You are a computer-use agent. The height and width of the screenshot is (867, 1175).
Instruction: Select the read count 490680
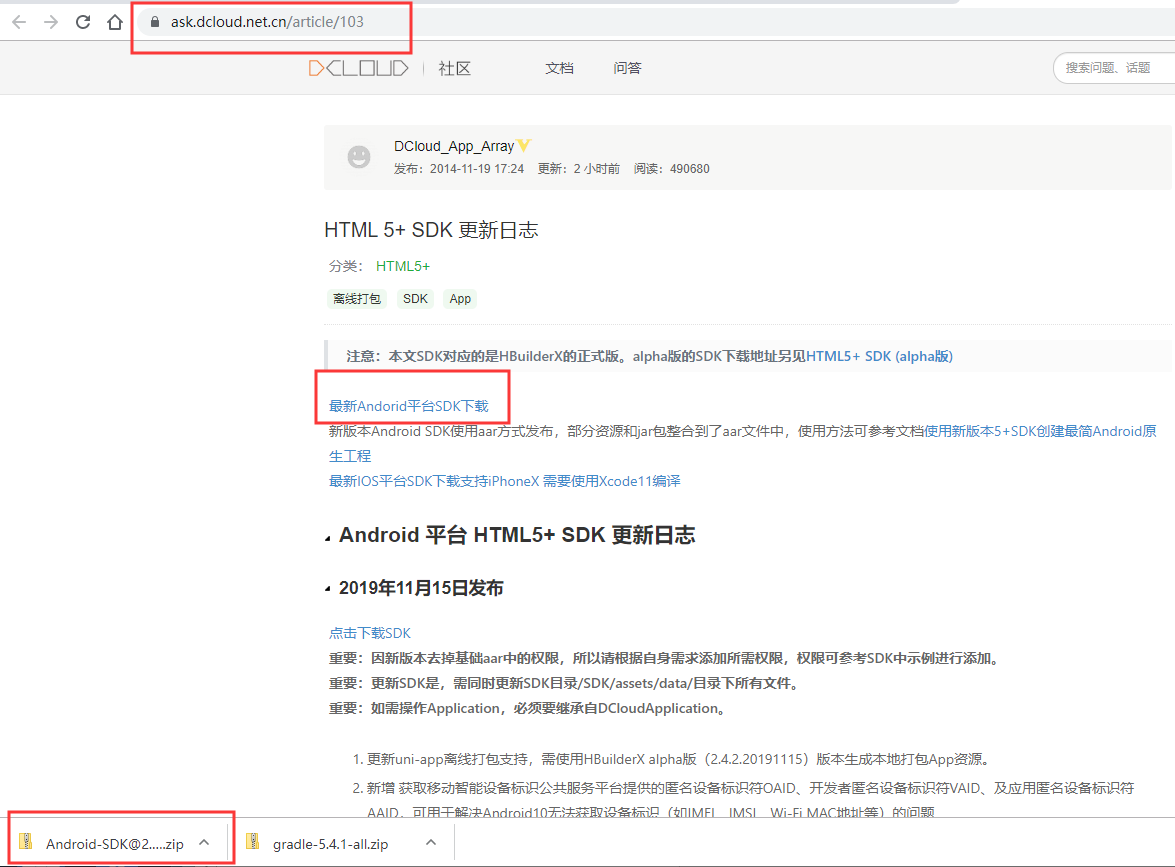(x=689, y=169)
